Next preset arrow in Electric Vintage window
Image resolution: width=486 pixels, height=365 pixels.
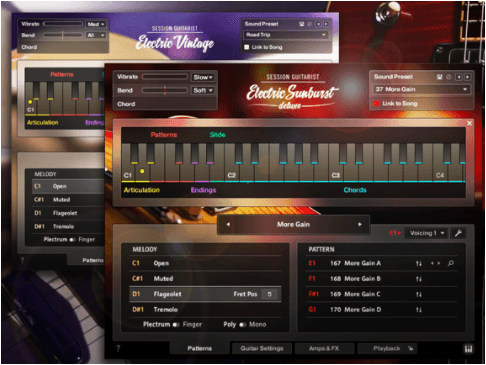point(326,24)
